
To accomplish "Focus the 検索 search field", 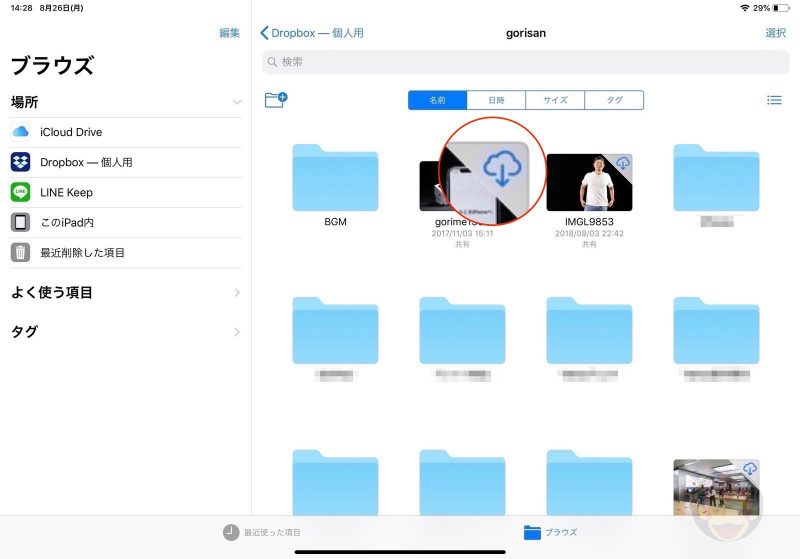I will [x=526, y=62].
